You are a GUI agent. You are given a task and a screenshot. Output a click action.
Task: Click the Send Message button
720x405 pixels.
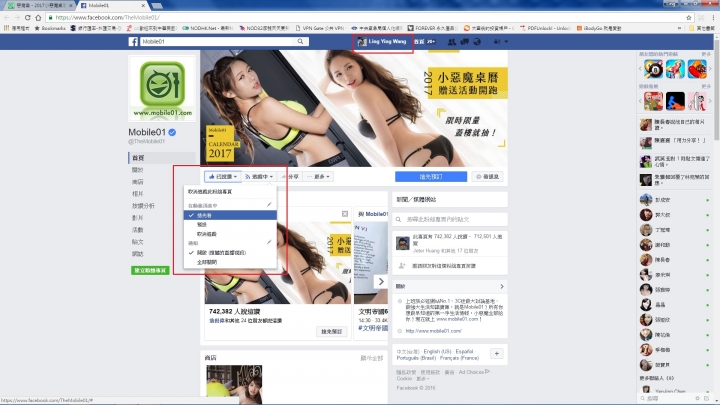487,176
